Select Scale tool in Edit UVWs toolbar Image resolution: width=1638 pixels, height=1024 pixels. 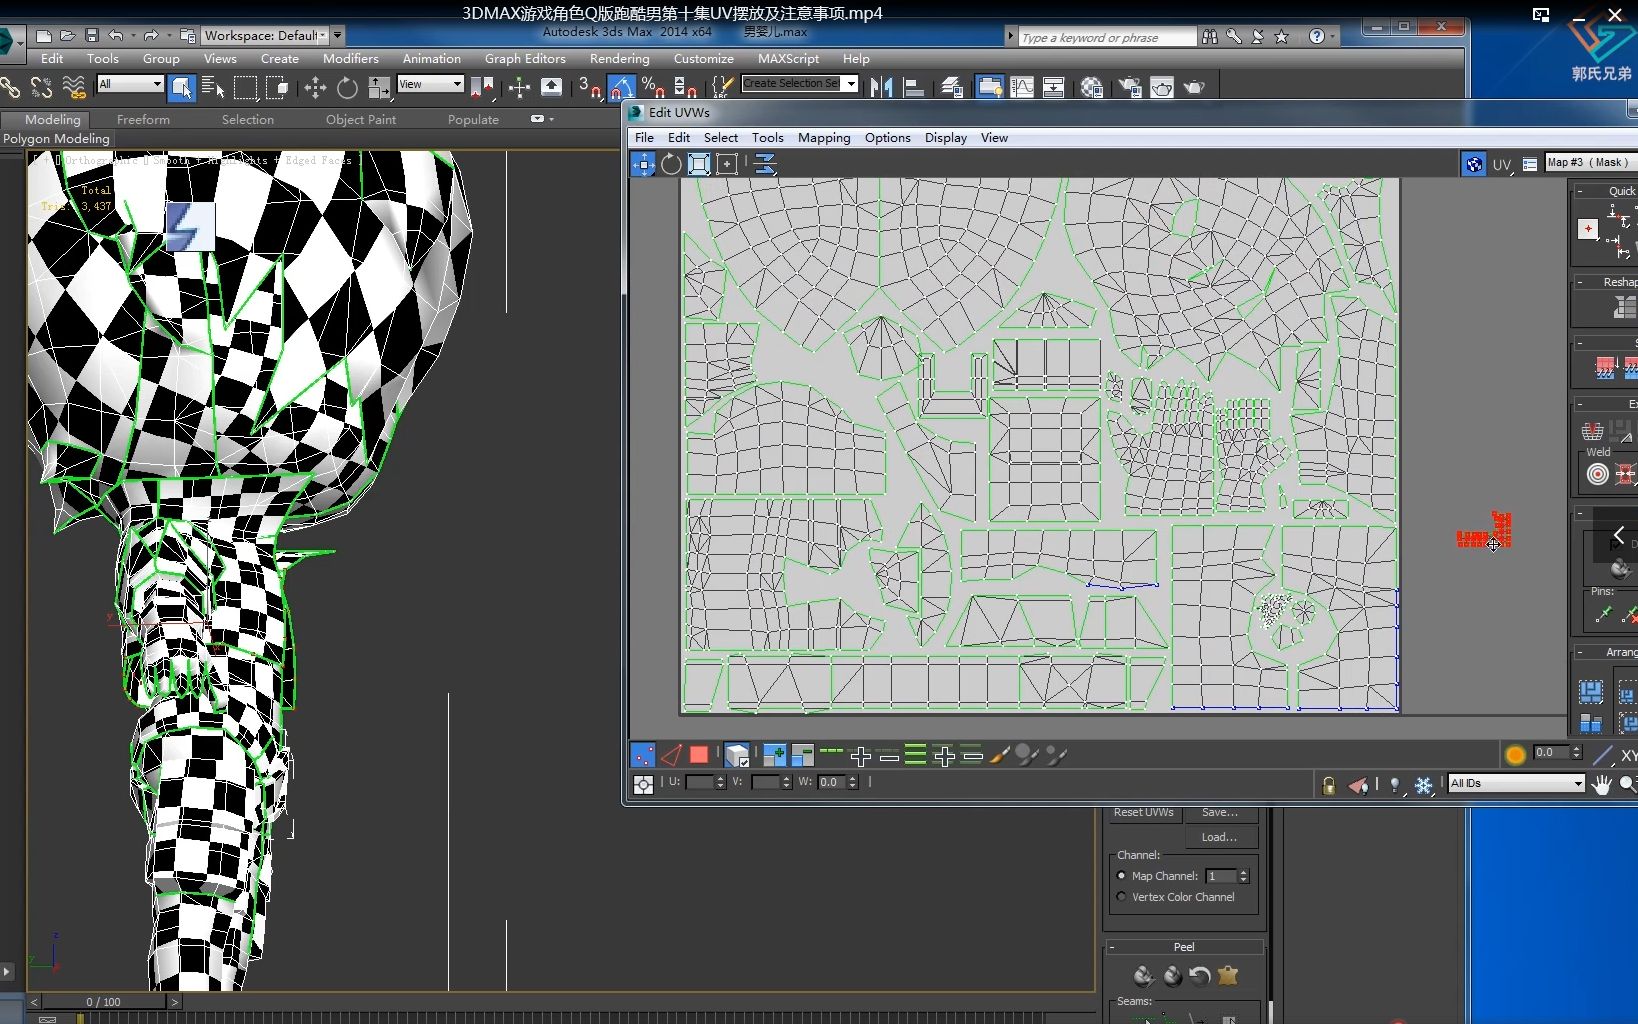tap(699, 164)
